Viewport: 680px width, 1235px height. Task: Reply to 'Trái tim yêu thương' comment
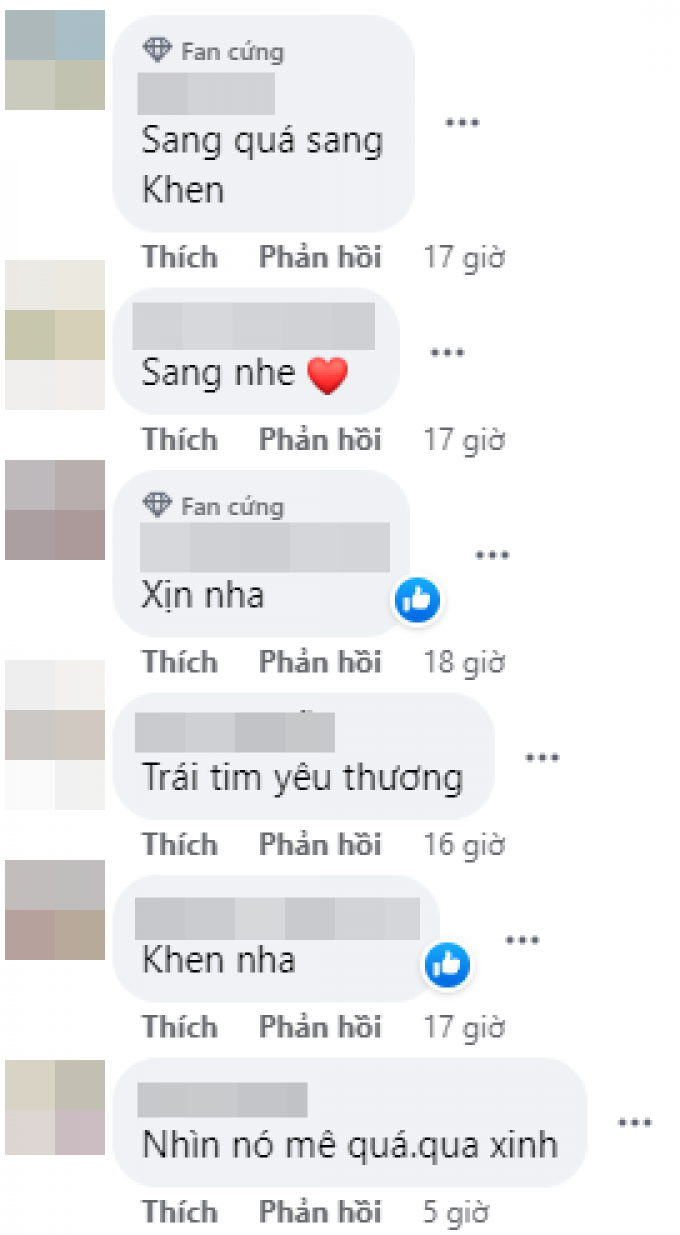tap(320, 845)
